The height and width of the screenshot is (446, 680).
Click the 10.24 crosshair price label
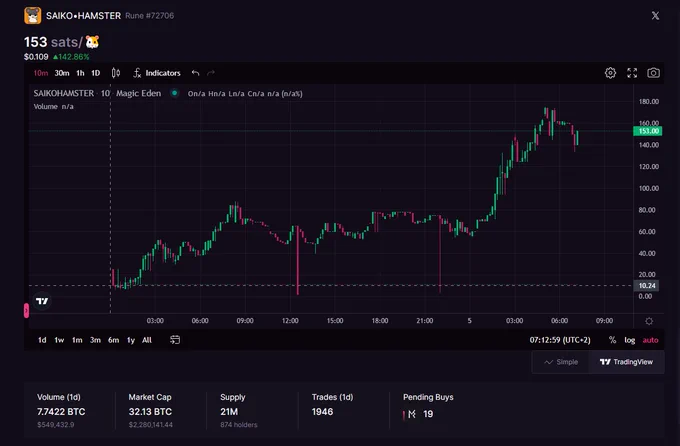[x=647, y=285]
